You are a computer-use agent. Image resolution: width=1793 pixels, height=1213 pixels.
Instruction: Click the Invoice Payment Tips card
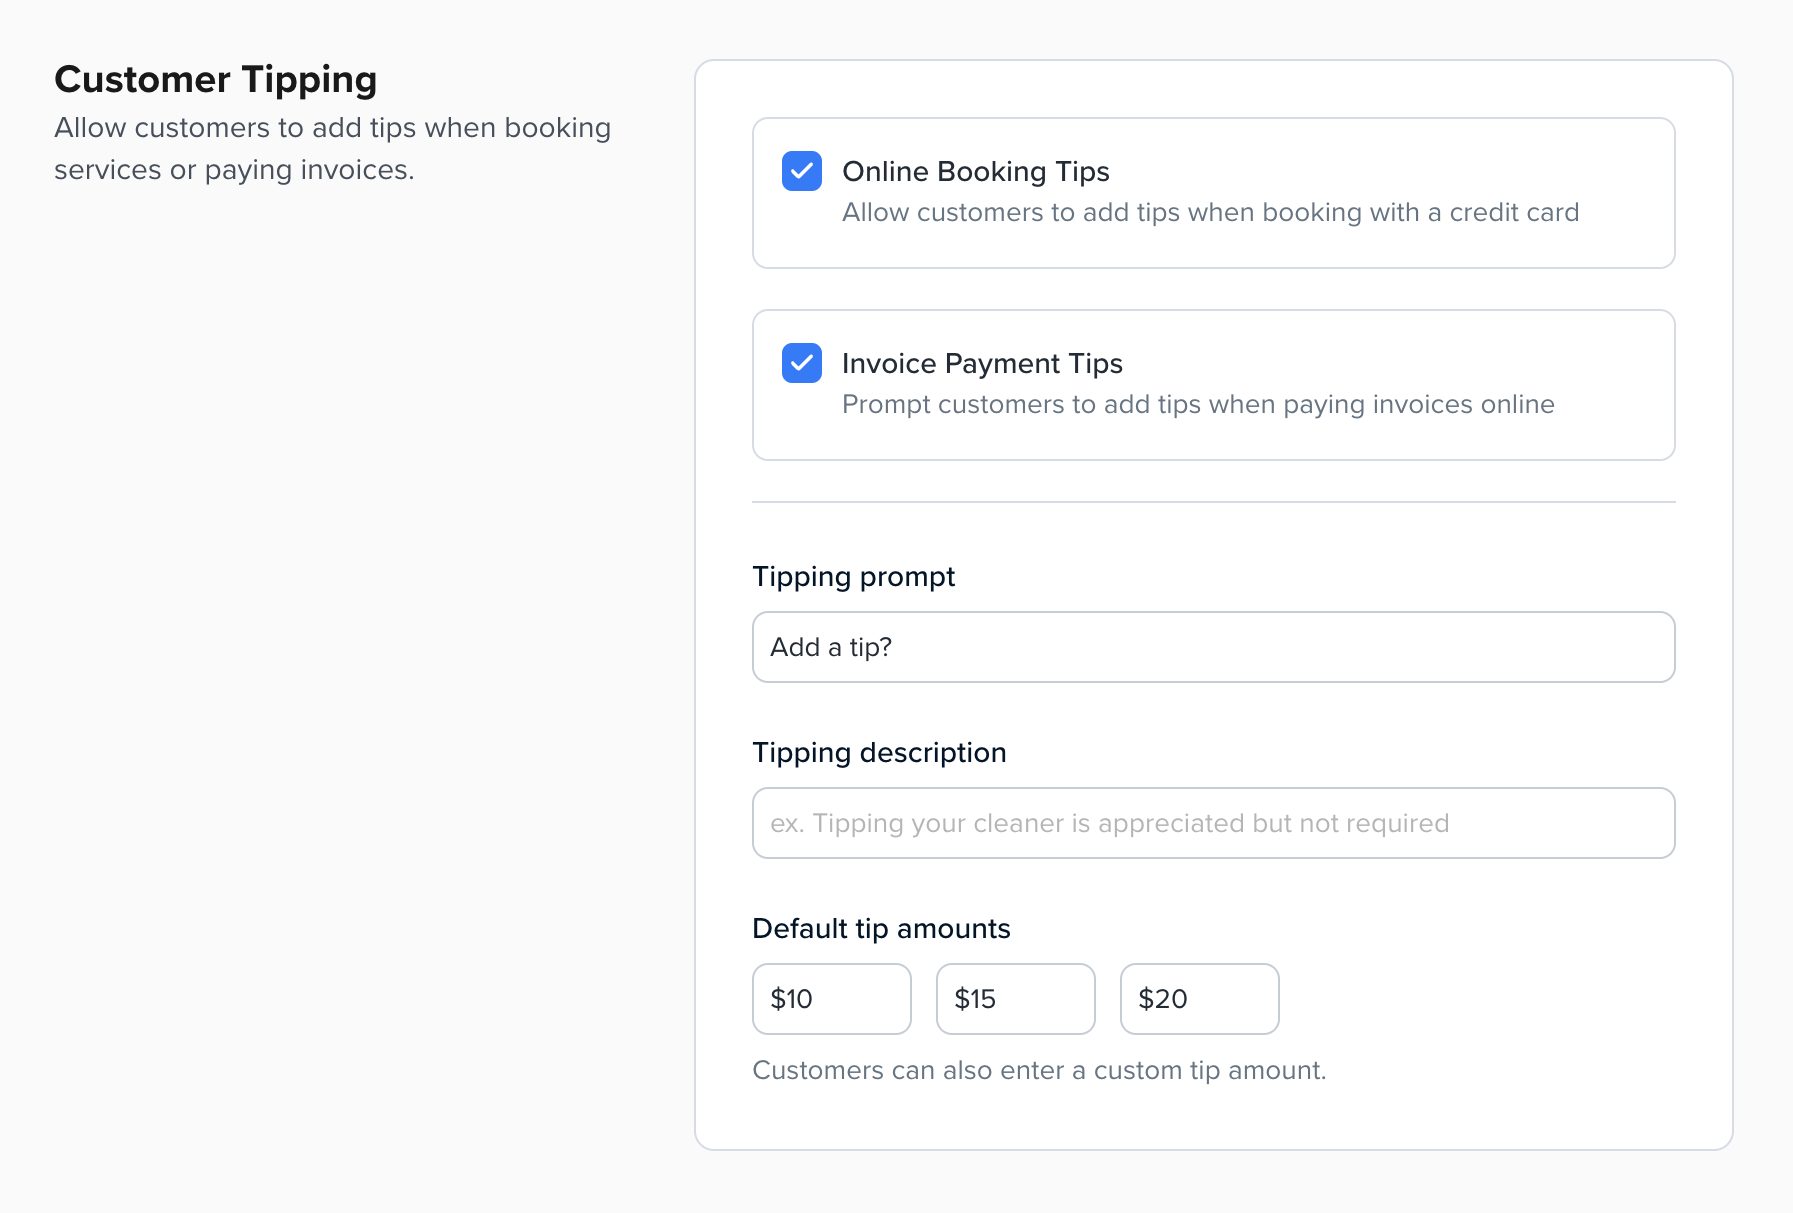[x=1212, y=385]
